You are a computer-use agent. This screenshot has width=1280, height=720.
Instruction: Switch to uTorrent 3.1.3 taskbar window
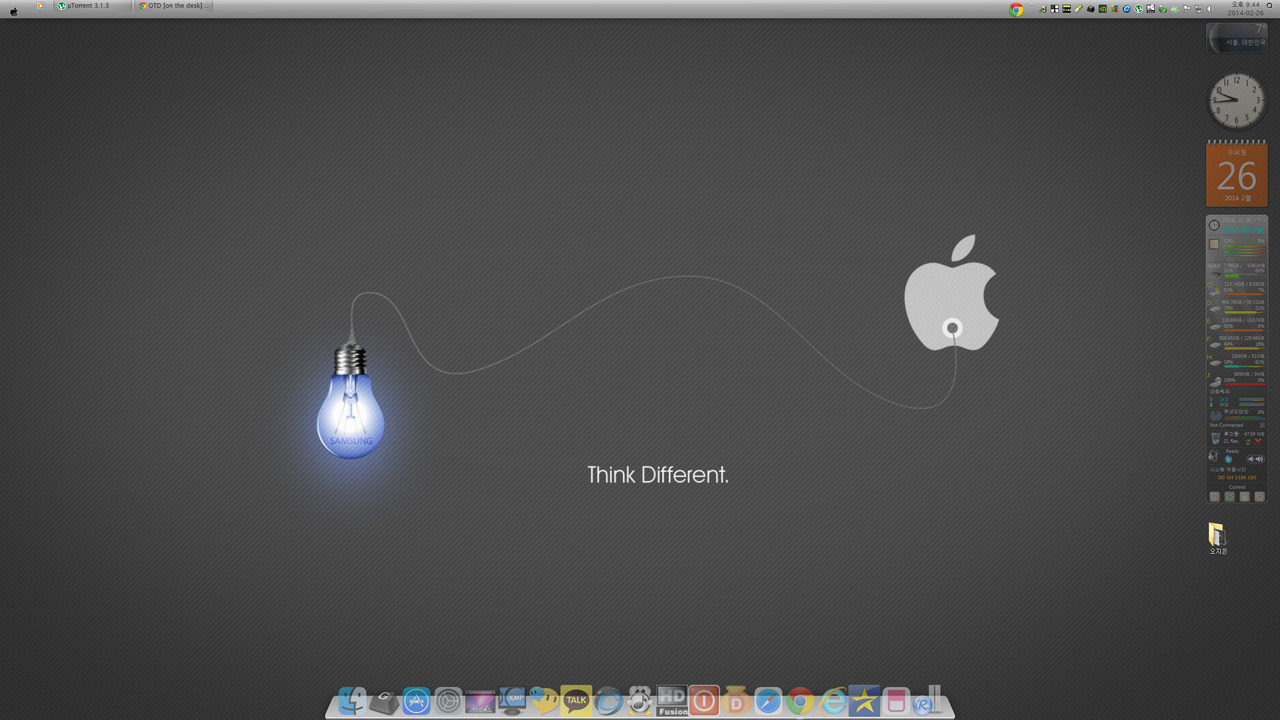(94, 6)
